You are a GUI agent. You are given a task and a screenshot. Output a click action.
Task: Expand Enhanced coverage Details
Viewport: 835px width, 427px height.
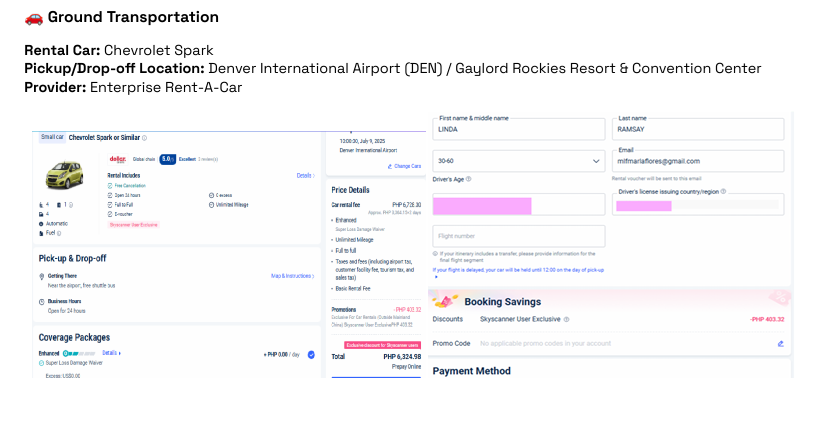click(112, 353)
